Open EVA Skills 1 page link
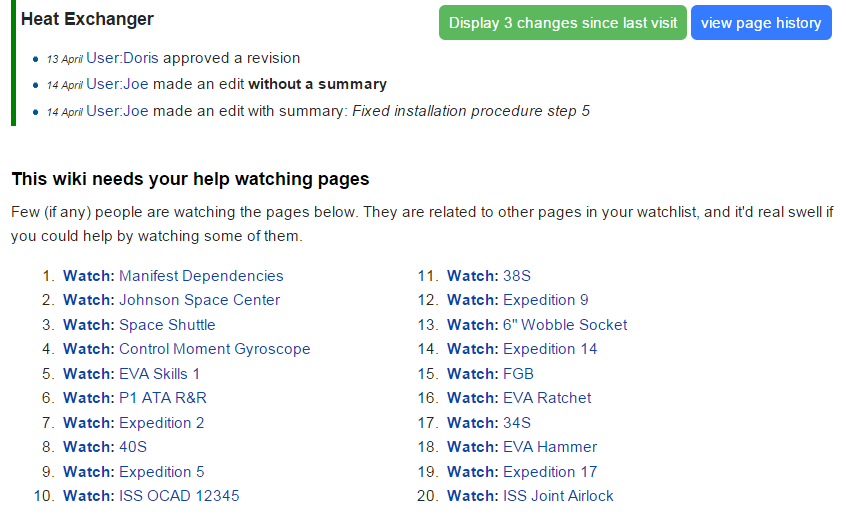Screen dimensions: 846x514 click(x=159, y=374)
